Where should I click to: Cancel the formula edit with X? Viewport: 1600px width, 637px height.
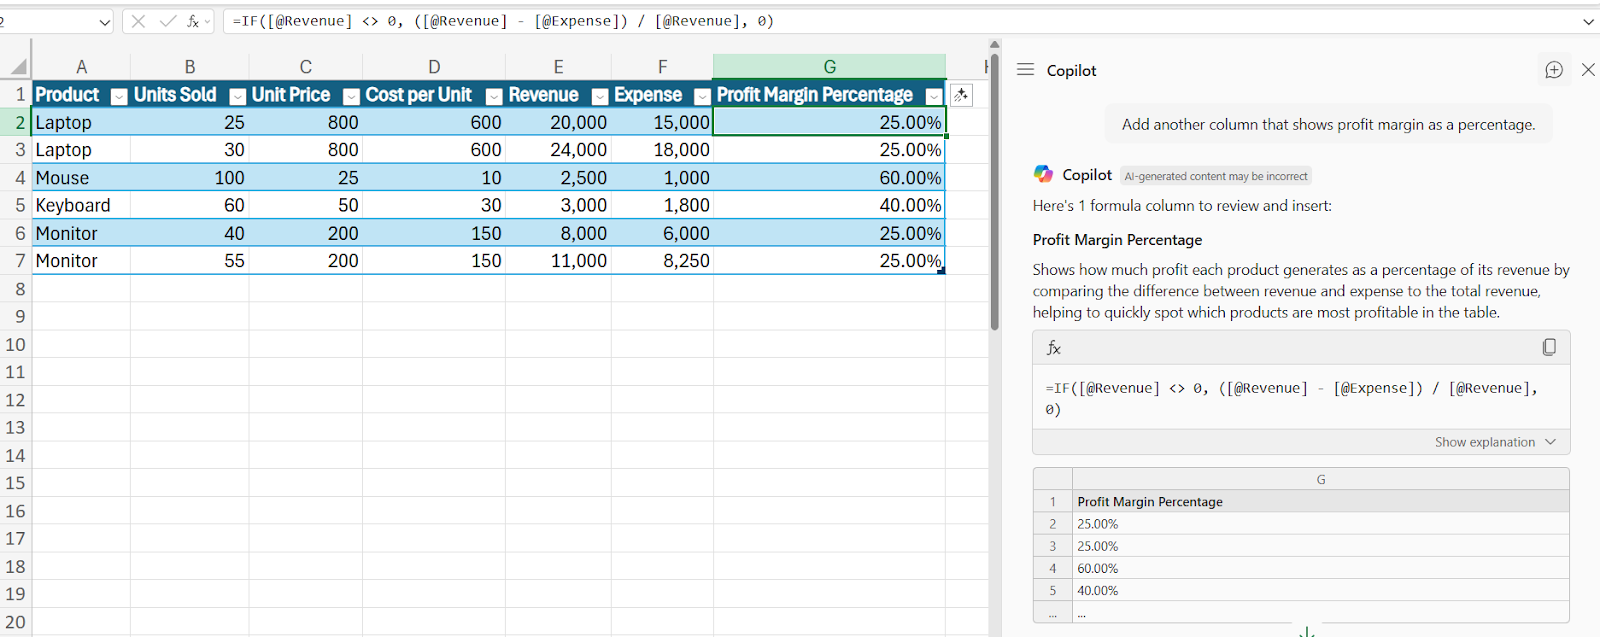(x=139, y=21)
